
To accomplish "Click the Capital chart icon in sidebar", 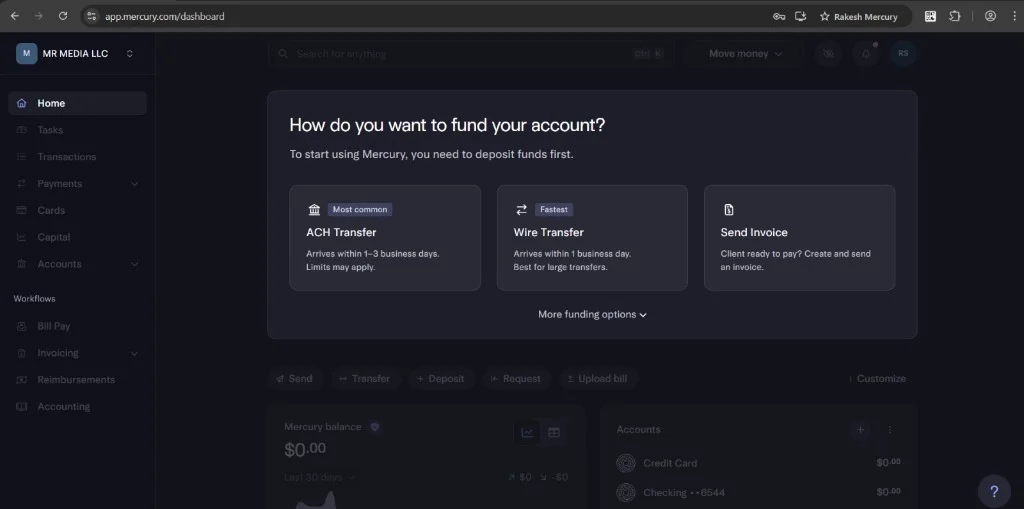I will [x=22, y=237].
